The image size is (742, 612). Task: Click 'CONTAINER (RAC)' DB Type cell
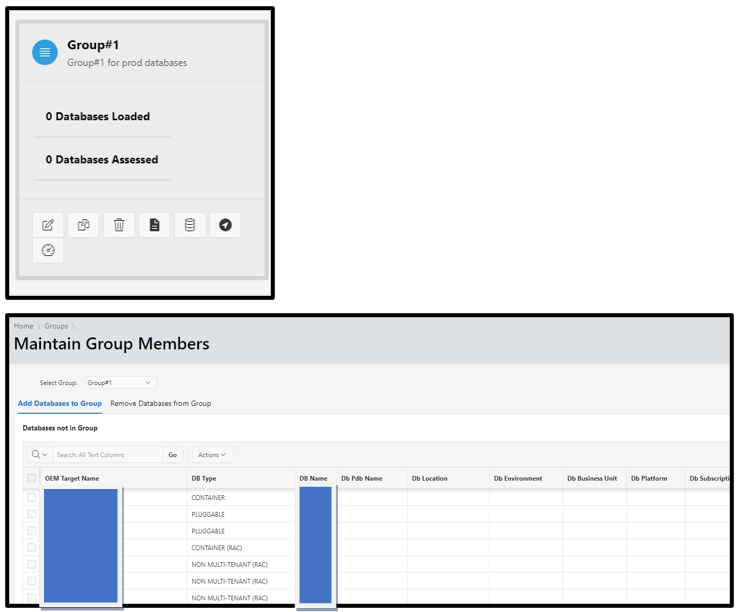(x=217, y=548)
